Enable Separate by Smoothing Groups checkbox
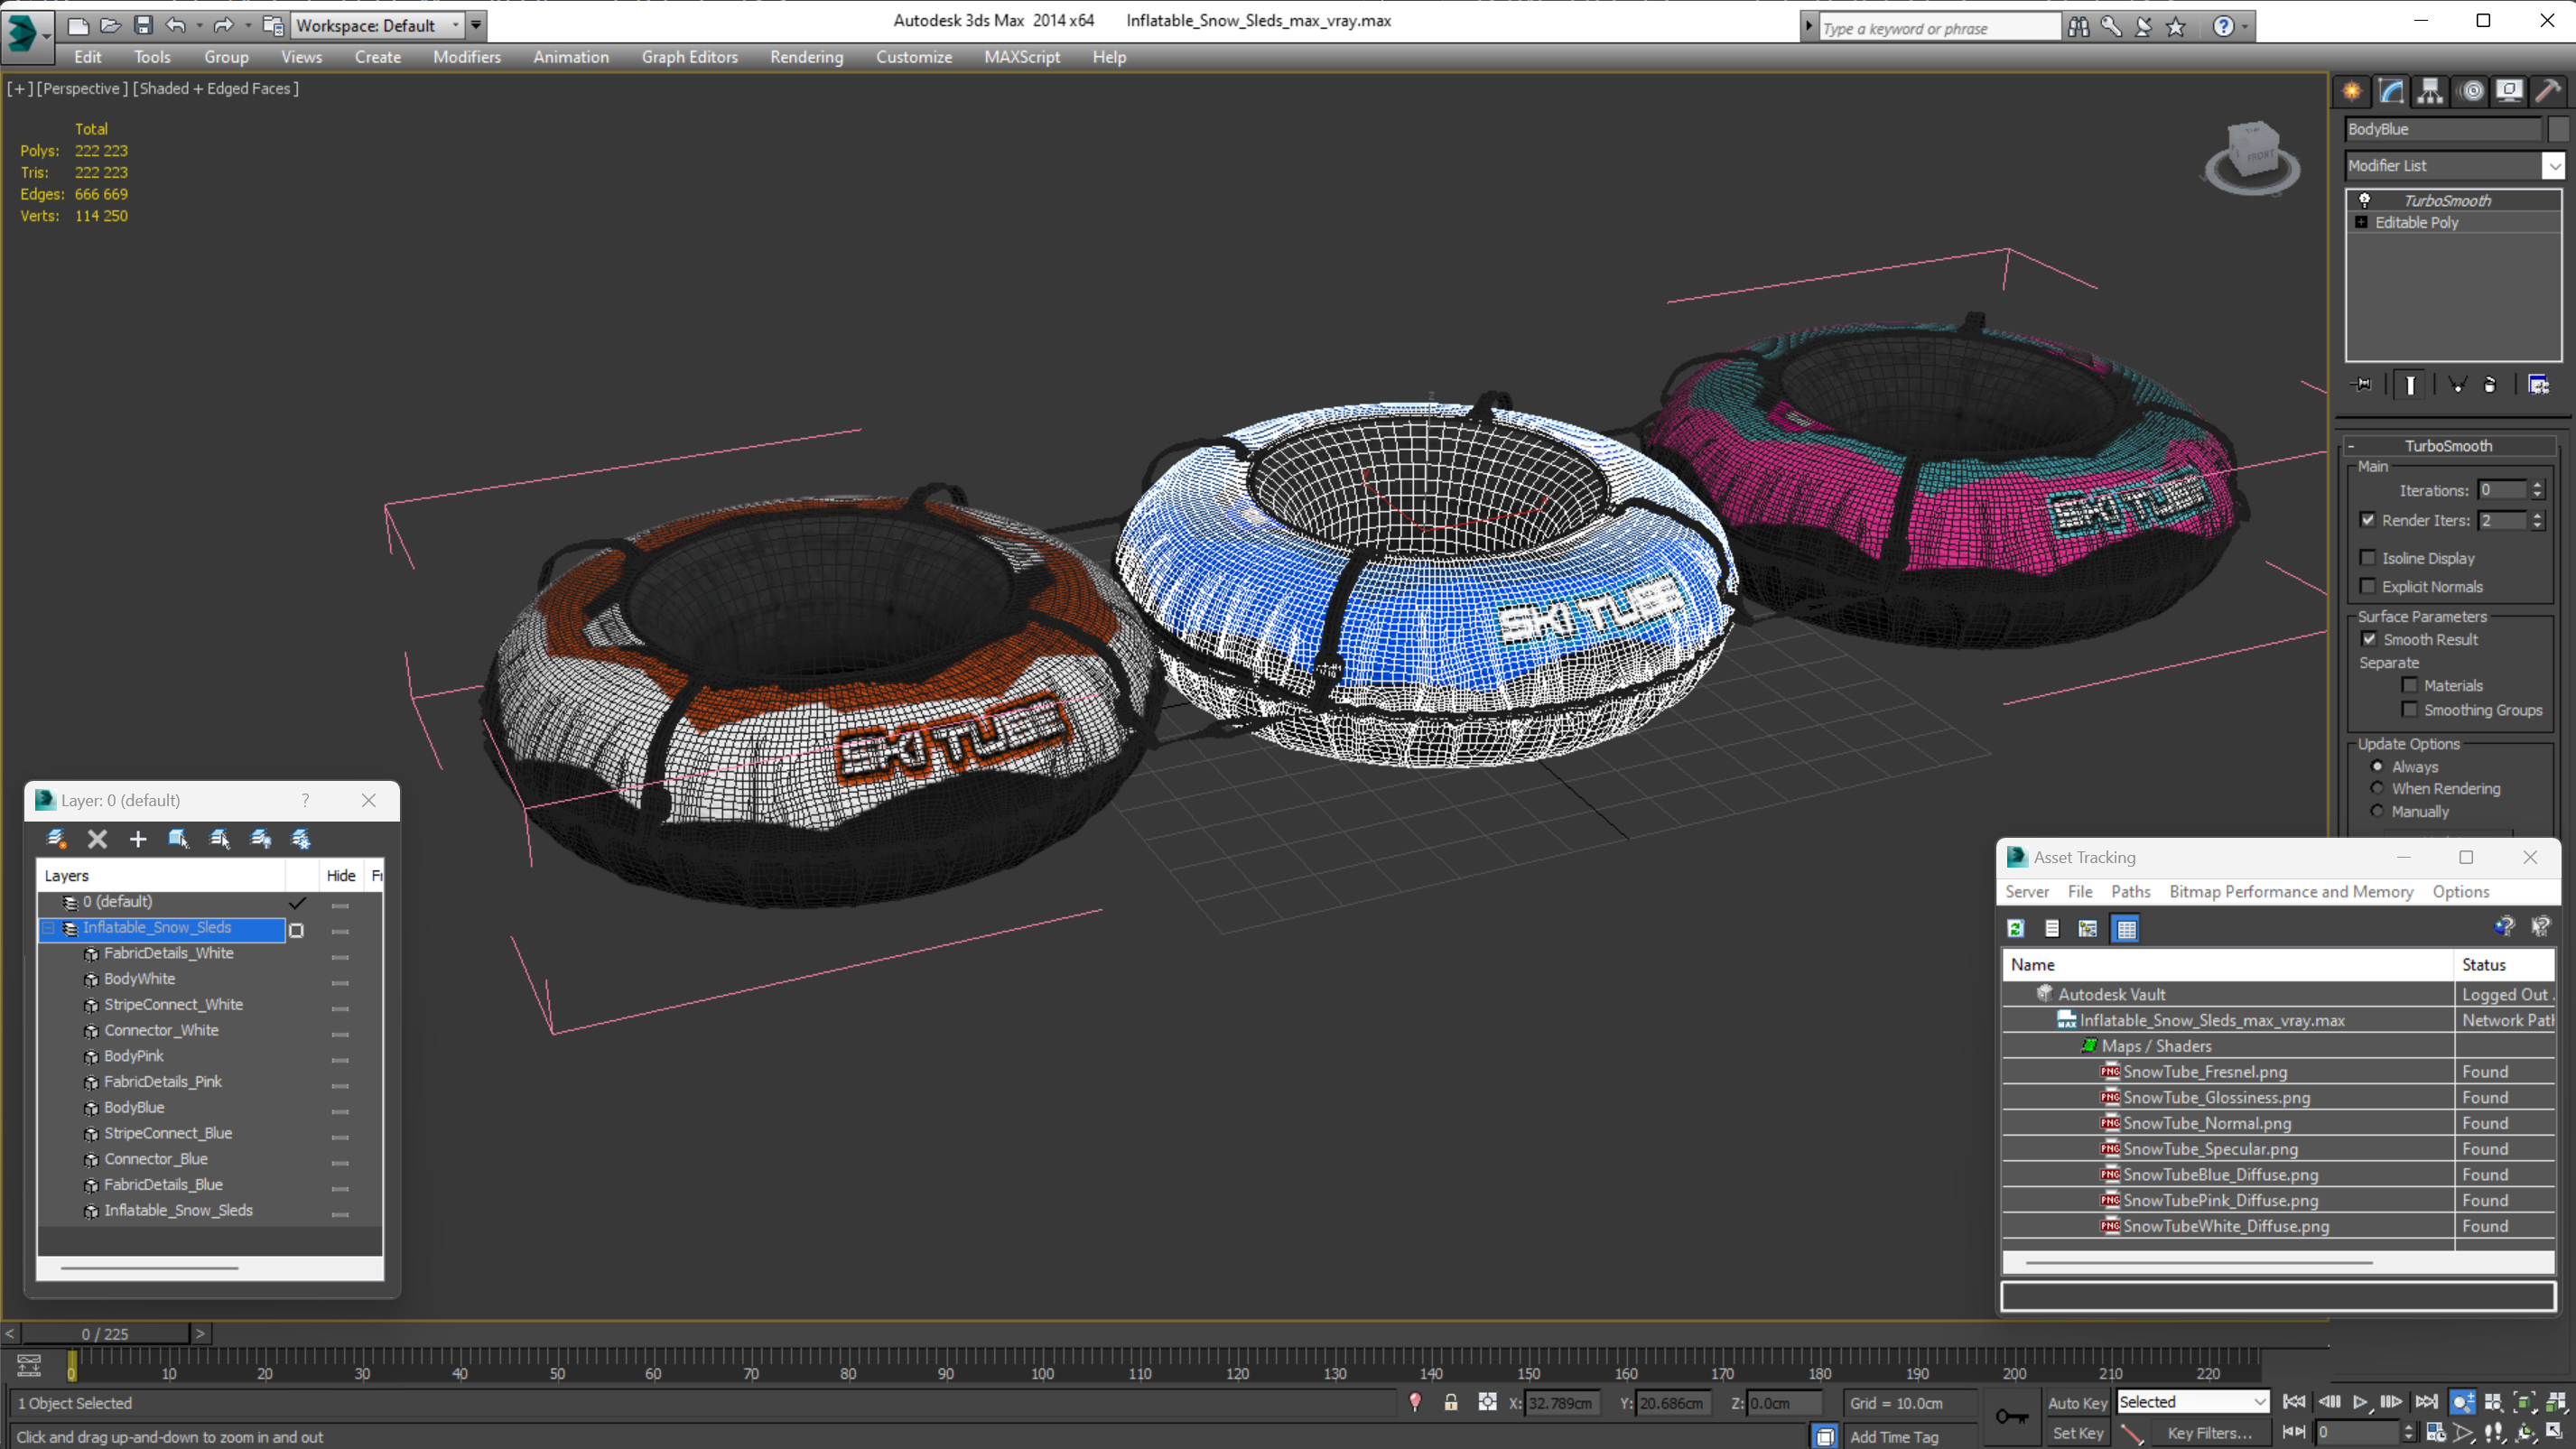 2409,709
